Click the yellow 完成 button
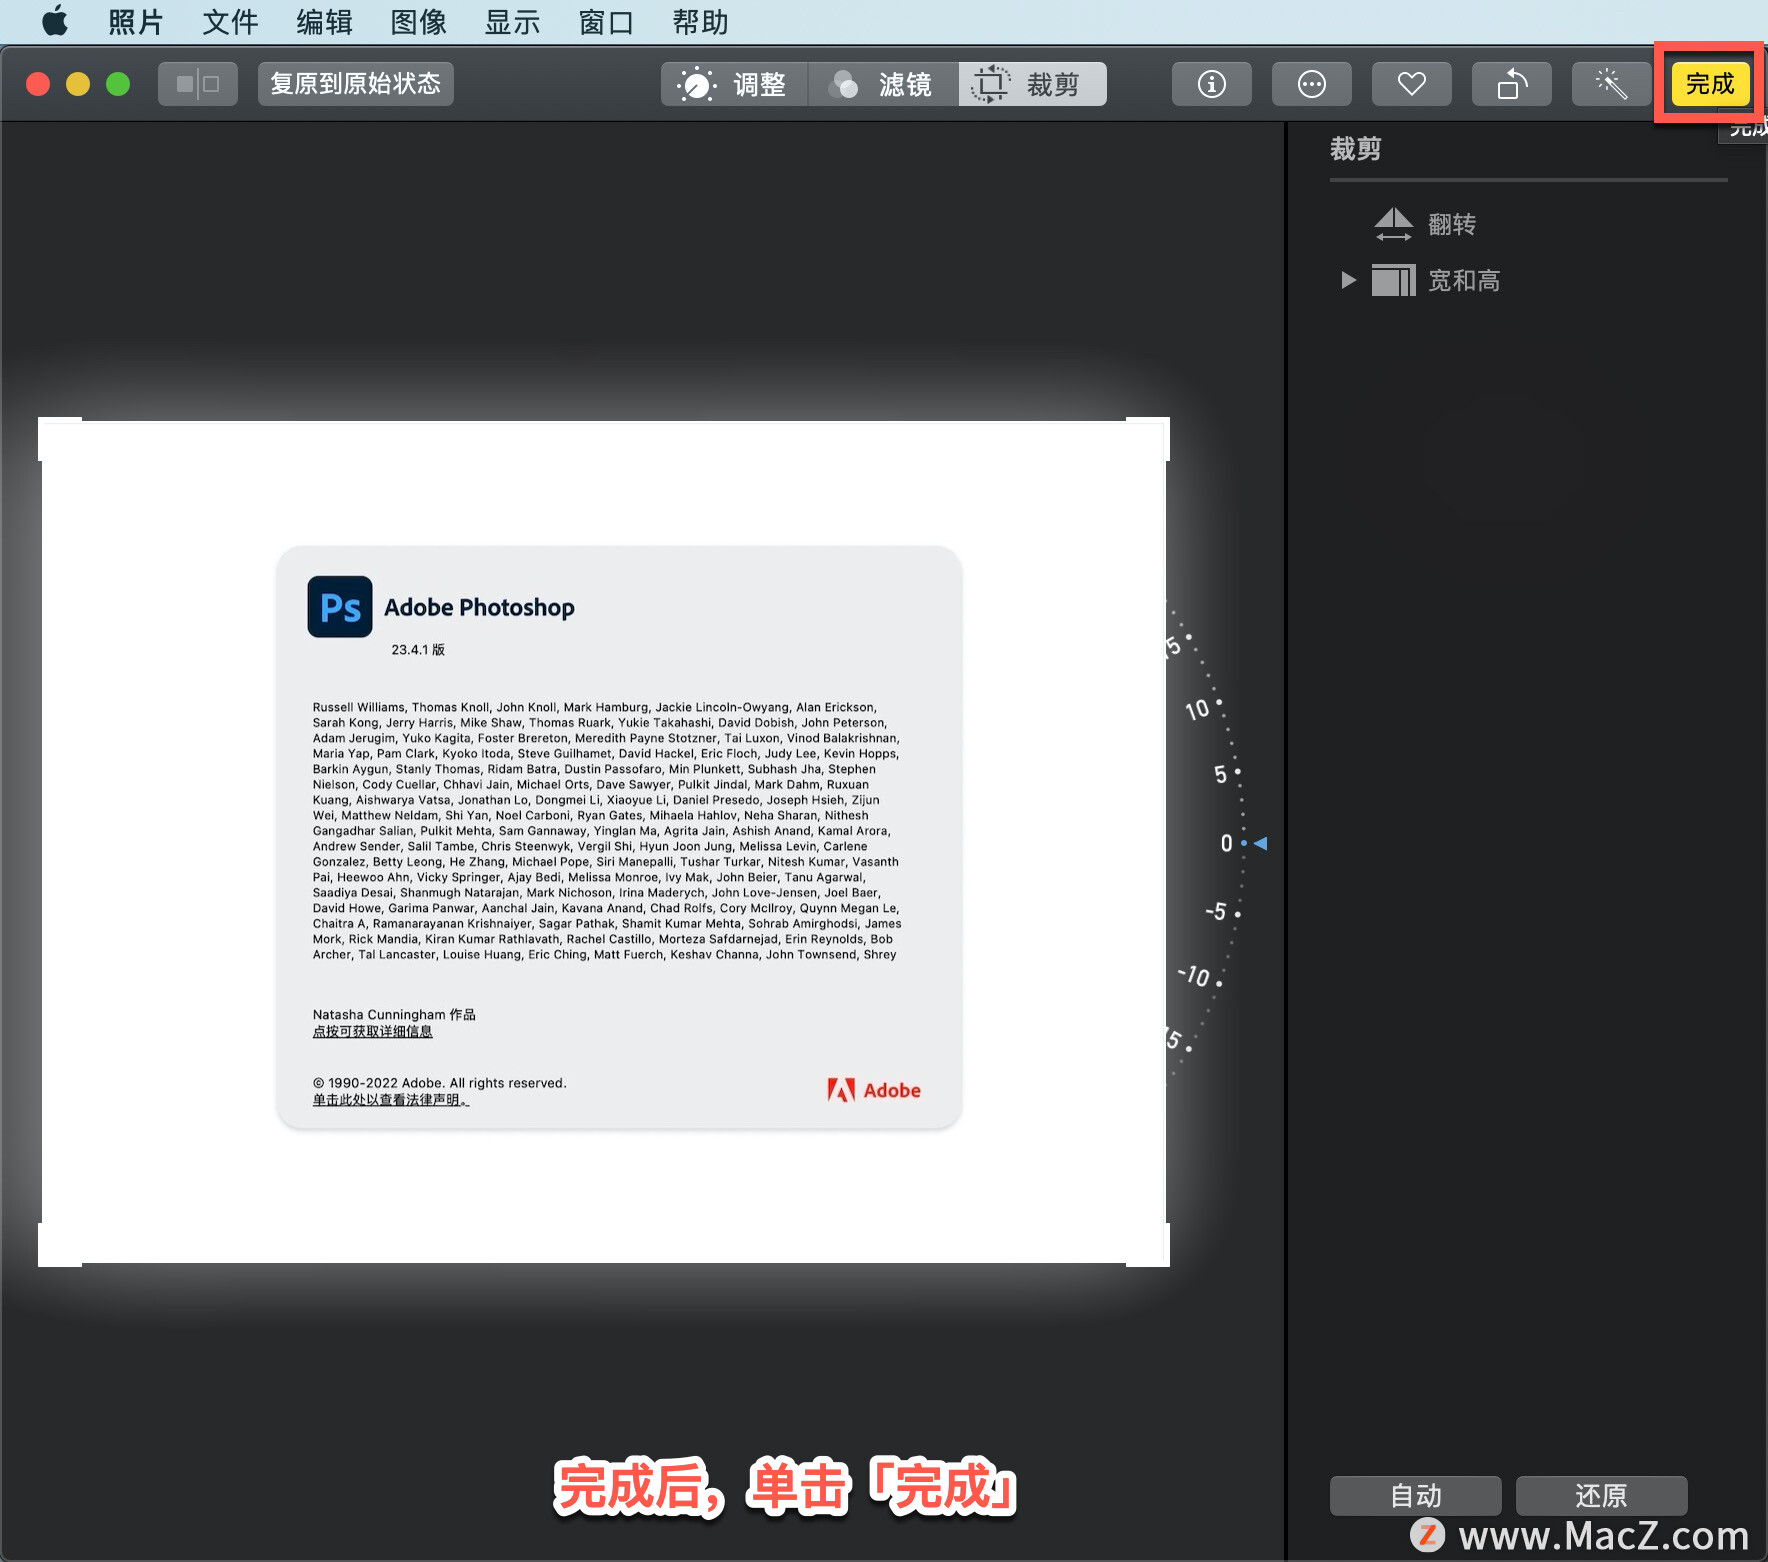This screenshot has height=1562, width=1768. point(1710,84)
